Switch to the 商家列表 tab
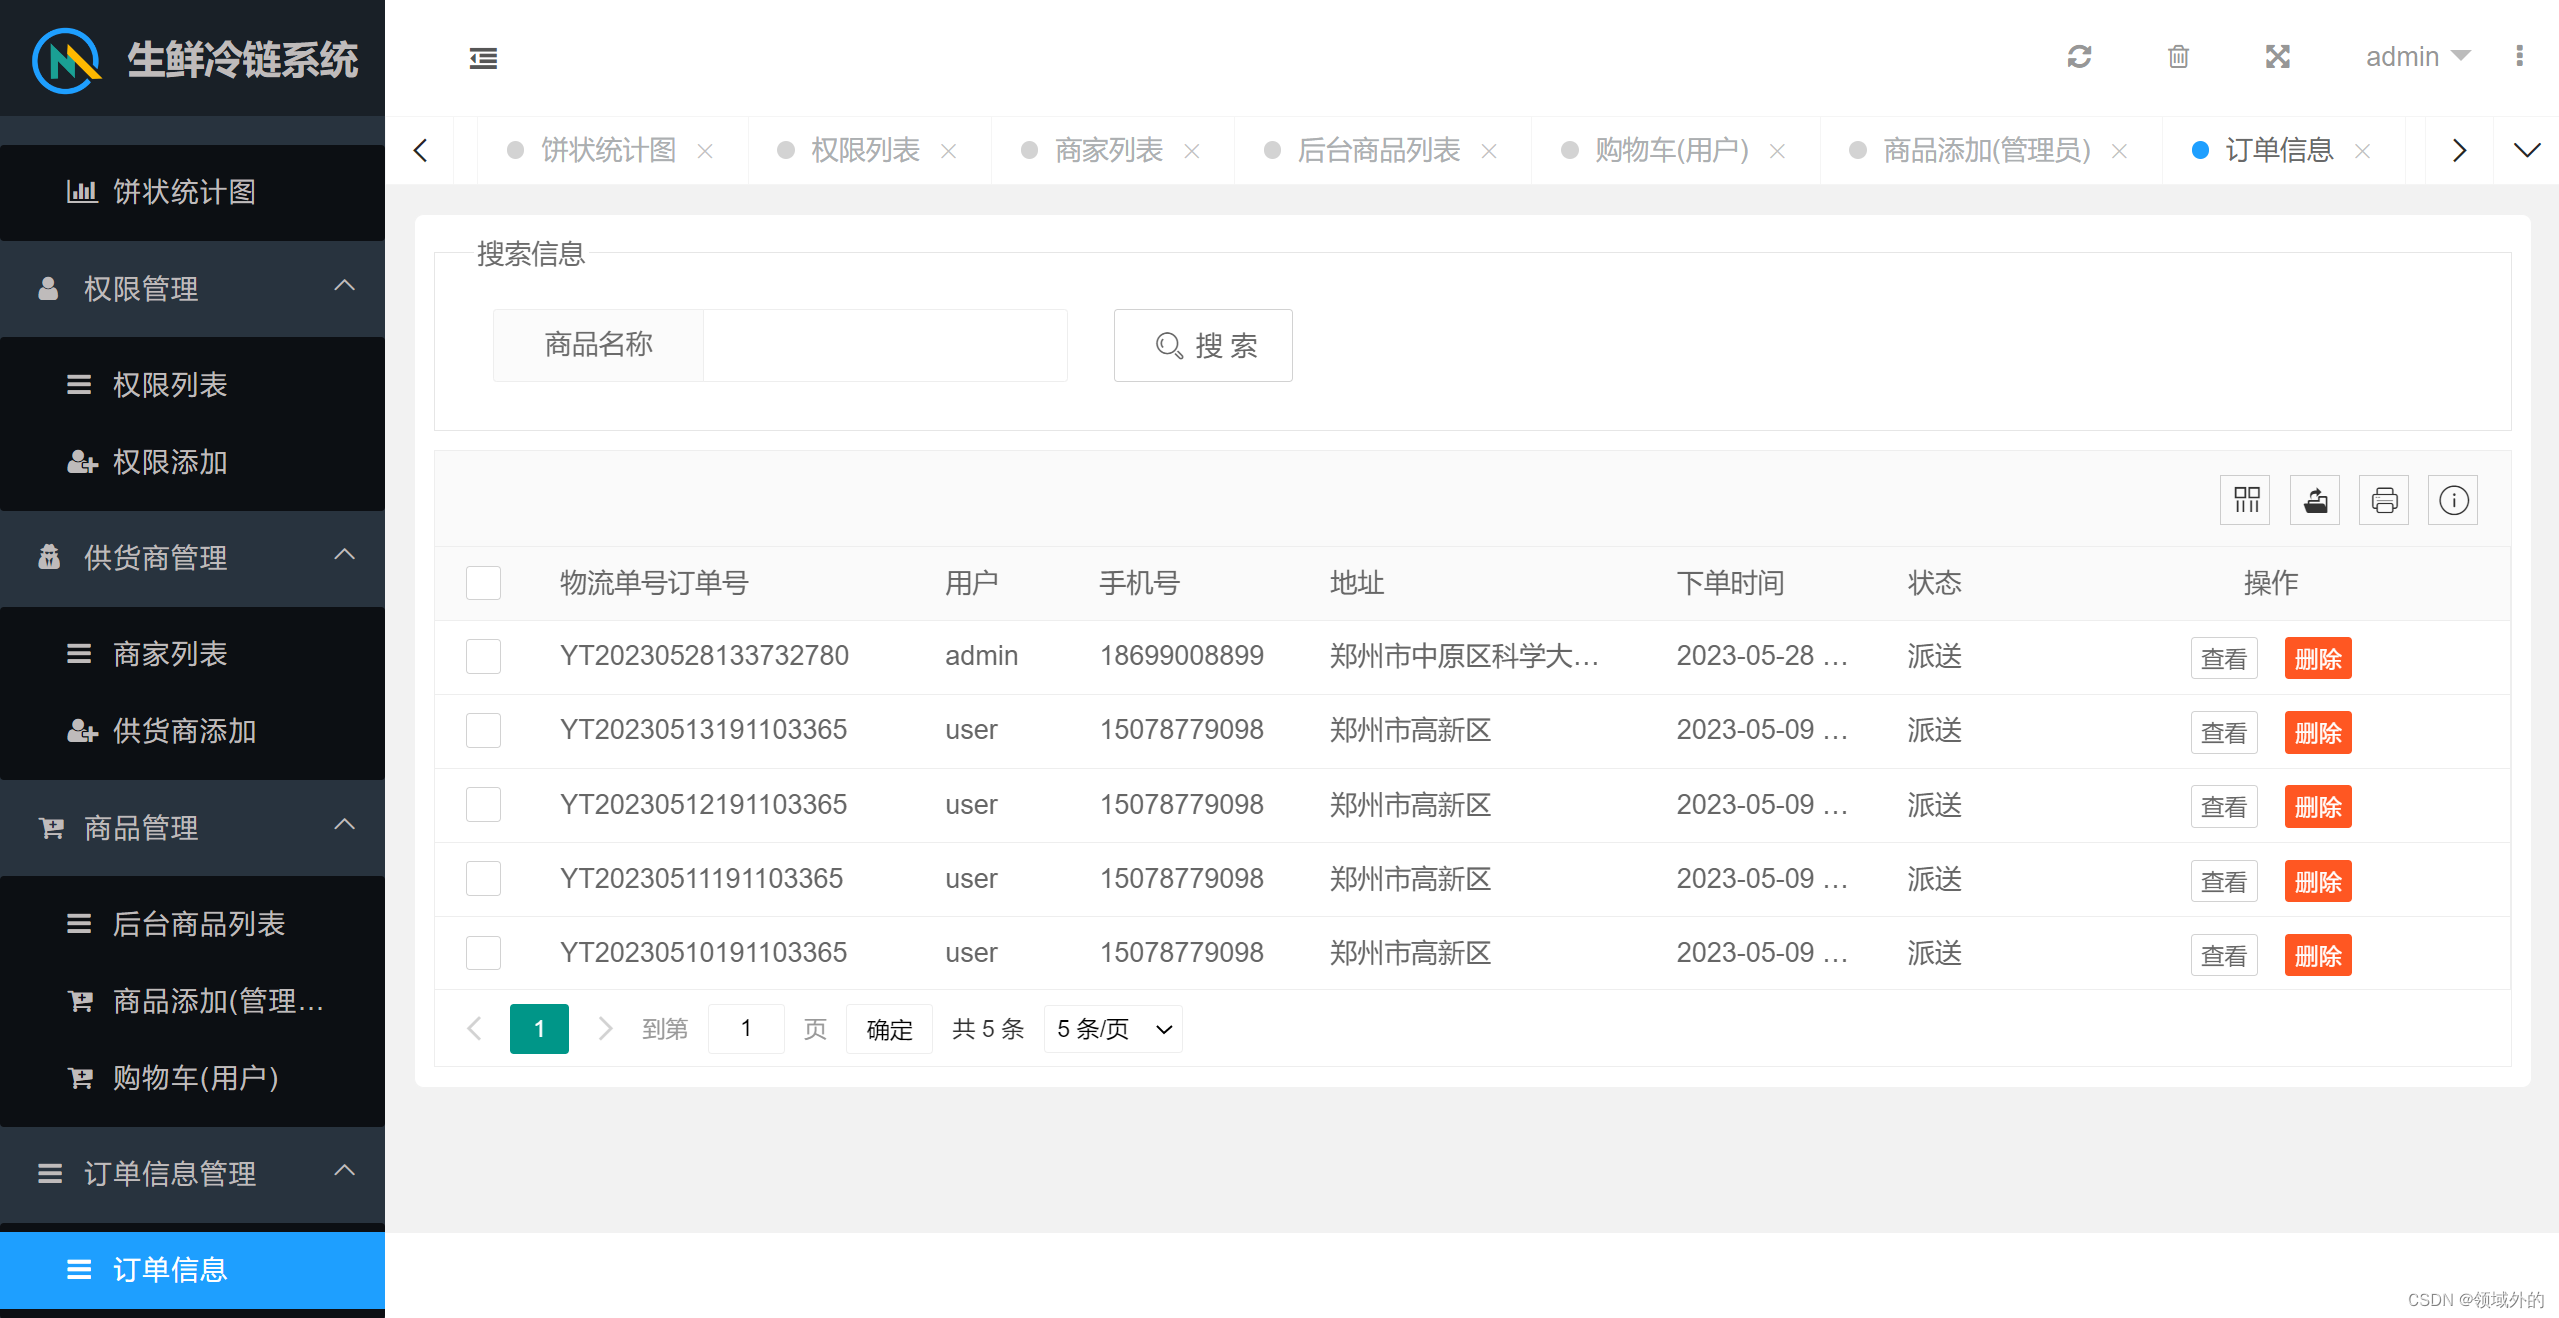 click(x=1108, y=150)
